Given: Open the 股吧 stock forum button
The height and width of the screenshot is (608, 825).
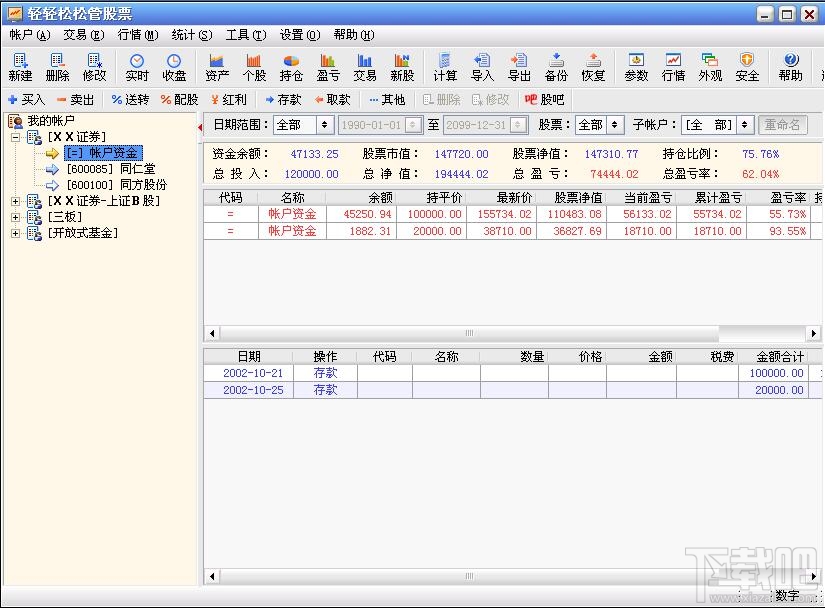Looking at the screenshot, I should point(545,99).
